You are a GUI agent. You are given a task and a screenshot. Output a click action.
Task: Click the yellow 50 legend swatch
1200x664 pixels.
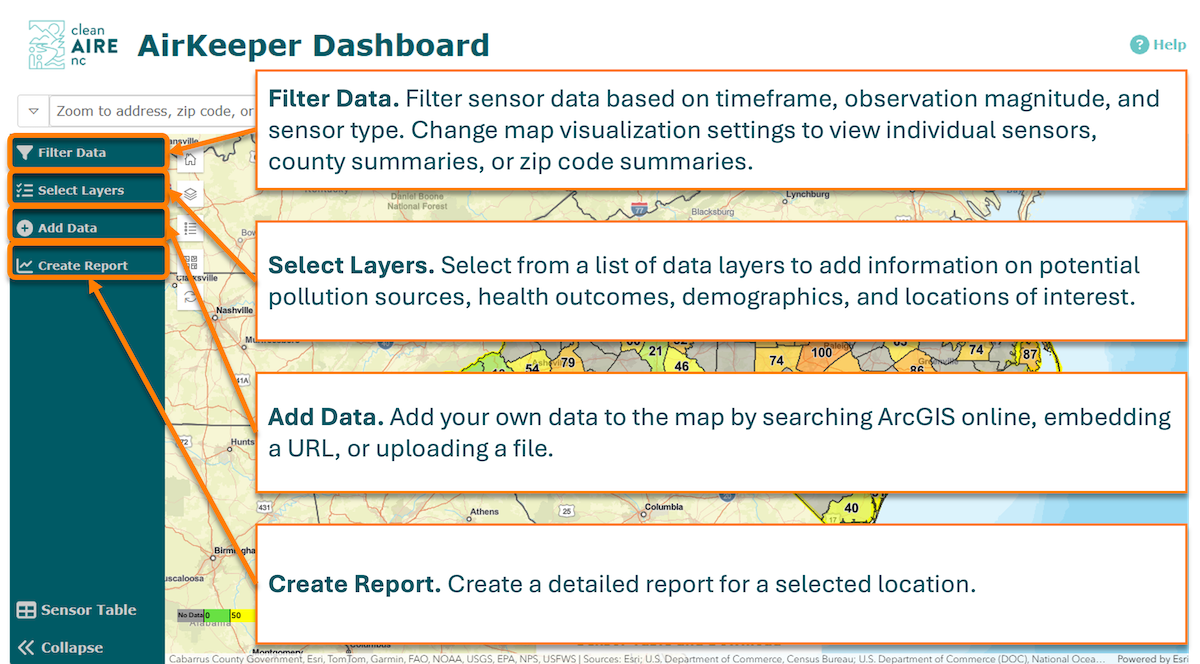point(242,615)
